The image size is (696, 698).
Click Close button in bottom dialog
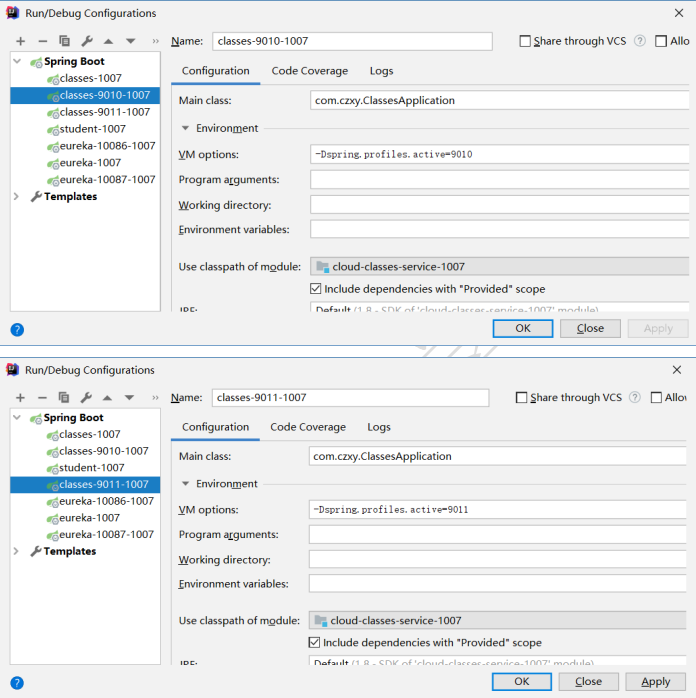[x=588, y=682]
